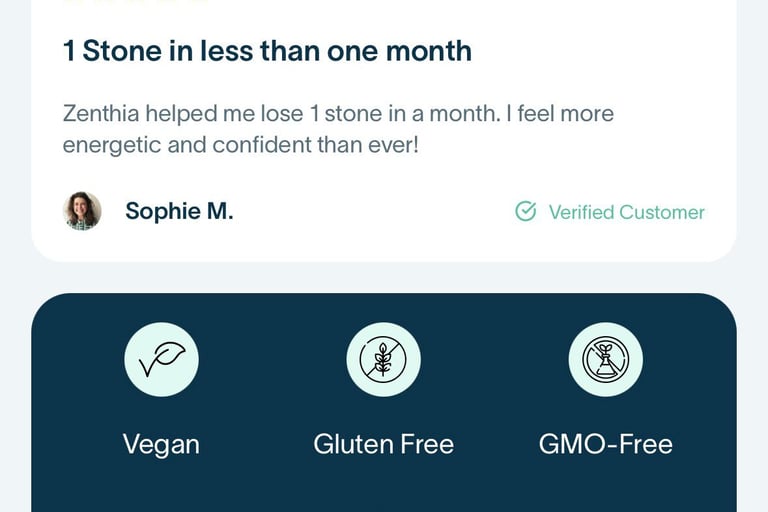Click the word "Stone" in the headline
This screenshot has width=768, height=512.
point(122,51)
